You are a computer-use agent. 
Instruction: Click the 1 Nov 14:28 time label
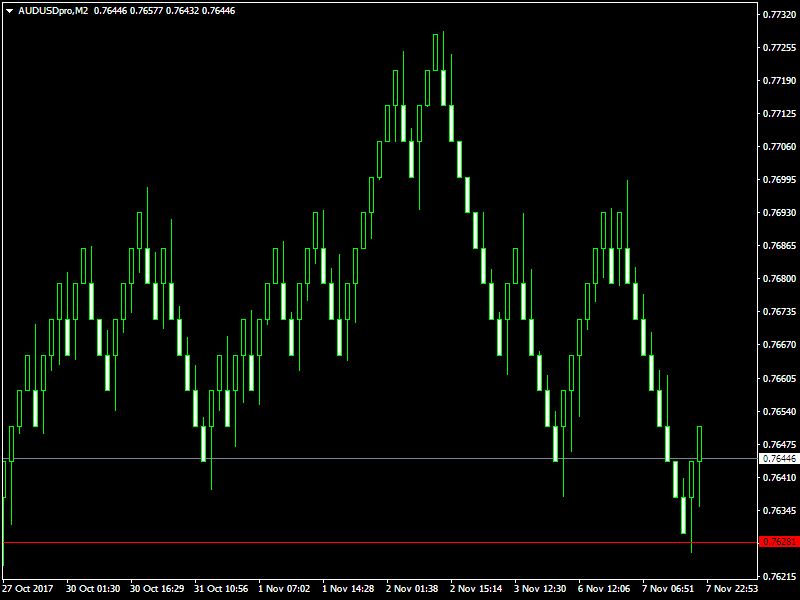(348, 589)
